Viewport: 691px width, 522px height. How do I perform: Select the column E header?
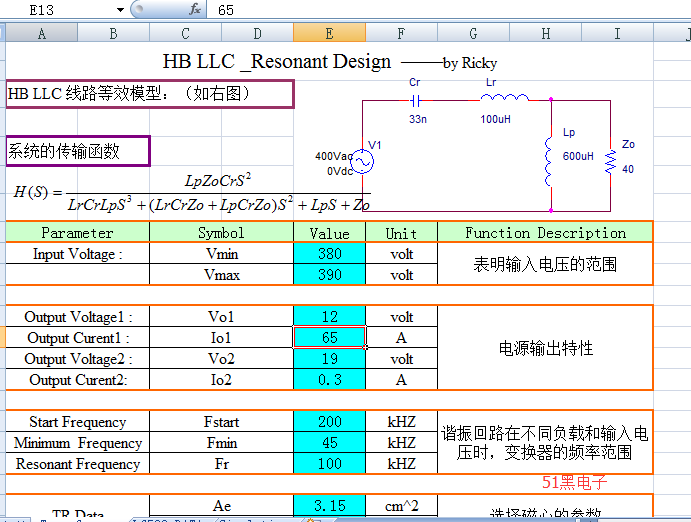coord(329,34)
